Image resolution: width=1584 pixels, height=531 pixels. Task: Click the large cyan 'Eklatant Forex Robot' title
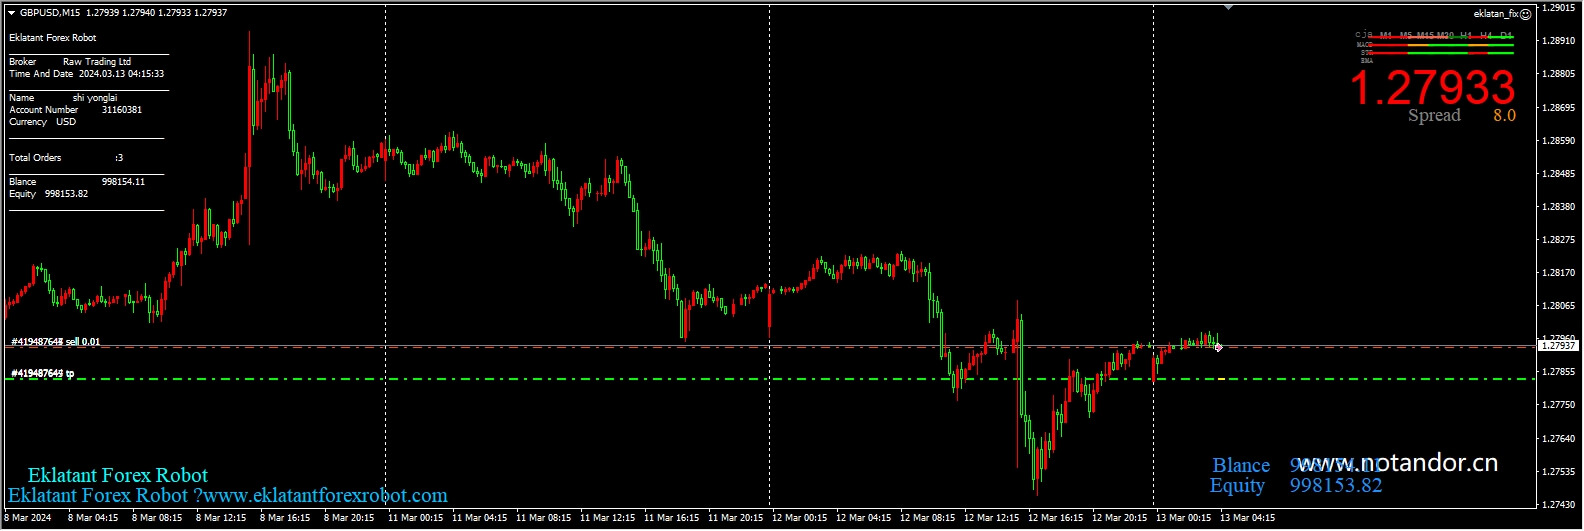pos(118,476)
